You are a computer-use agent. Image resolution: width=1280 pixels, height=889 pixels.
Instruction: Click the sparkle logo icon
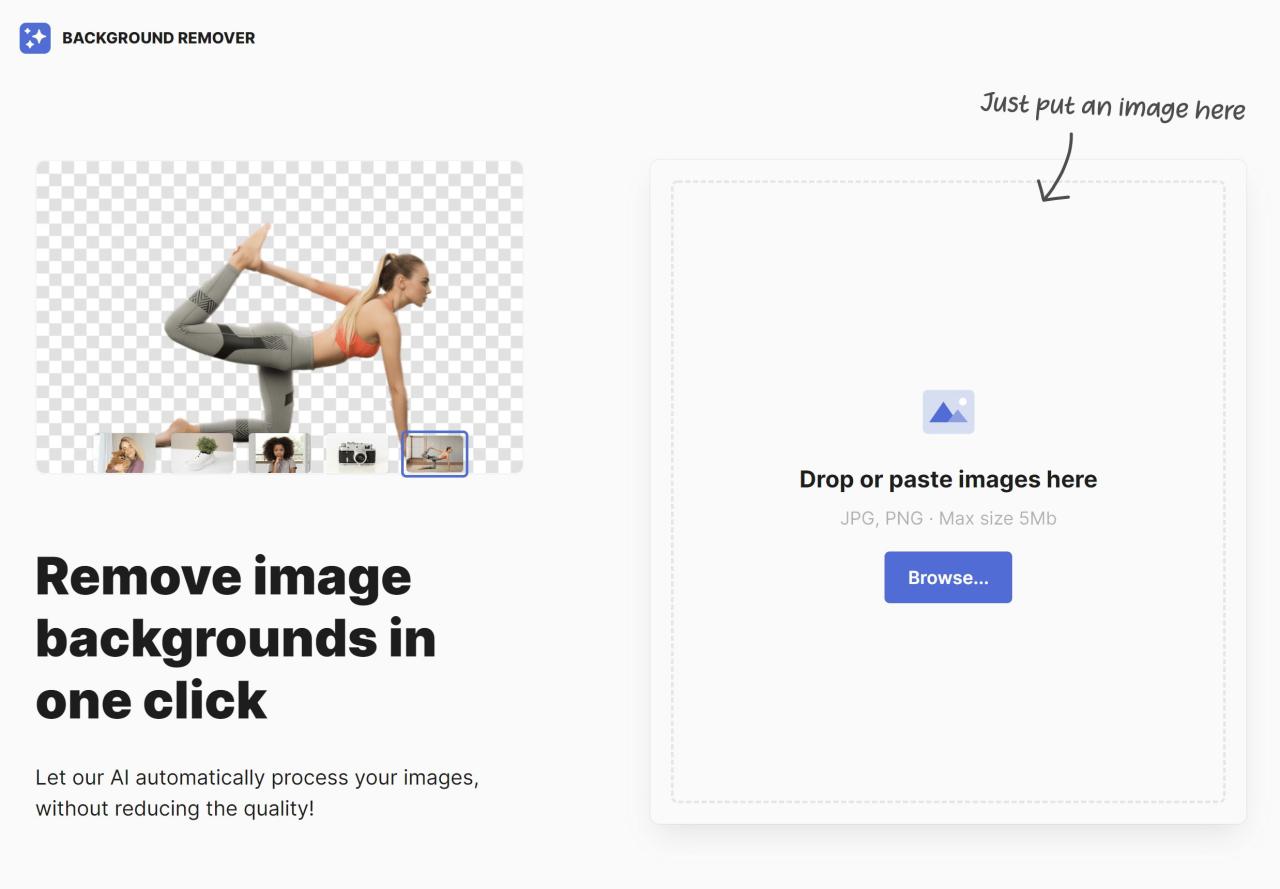tap(35, 38)
